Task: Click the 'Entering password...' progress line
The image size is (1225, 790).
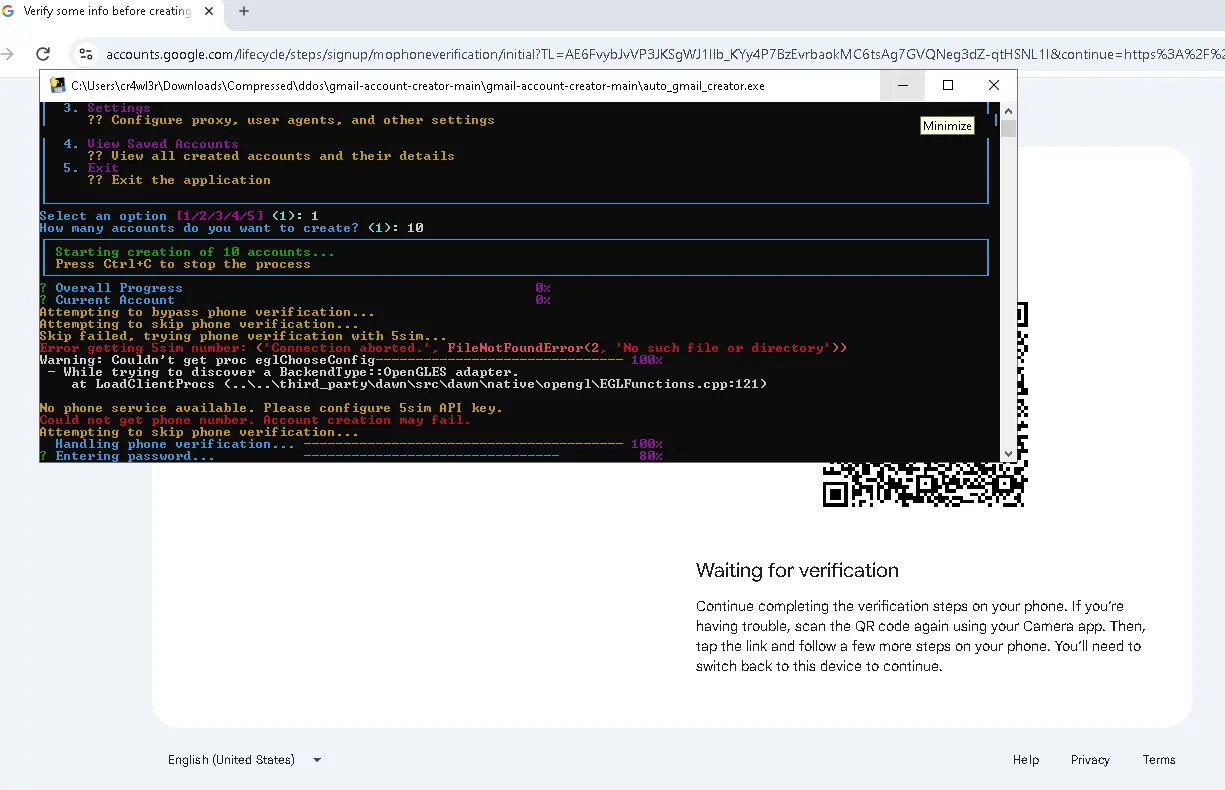Action: pyautogui.click(x=351, y=456)
